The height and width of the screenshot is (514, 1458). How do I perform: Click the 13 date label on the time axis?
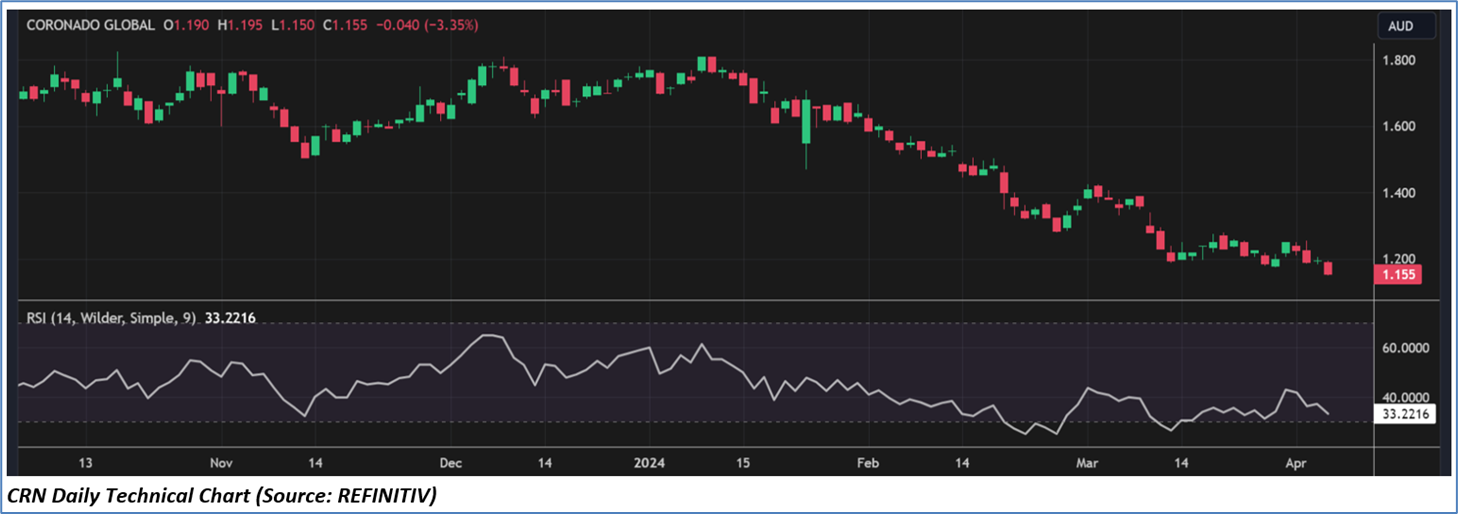click(x=85, y=464)
